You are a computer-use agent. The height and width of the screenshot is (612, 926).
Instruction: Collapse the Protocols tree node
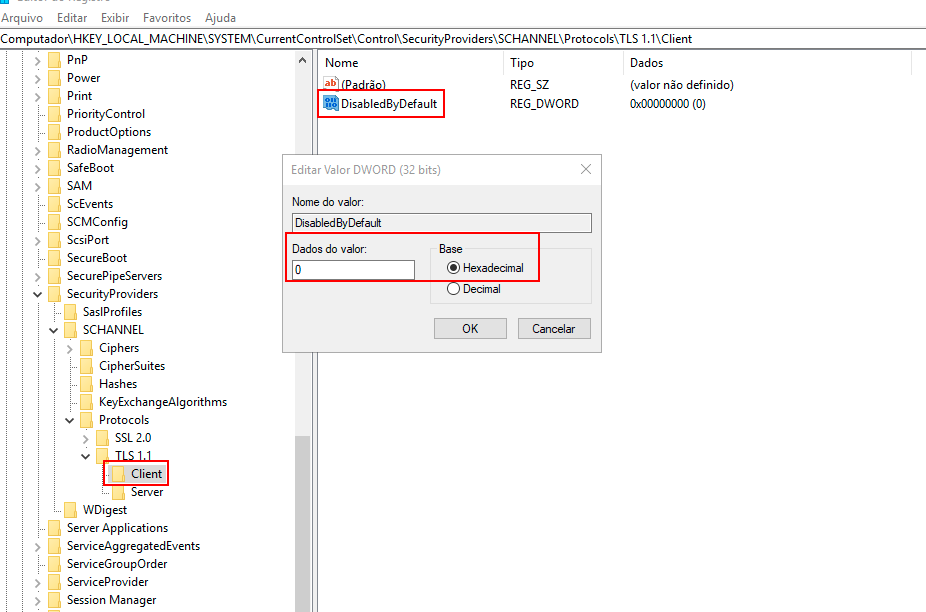click(70, 421)
